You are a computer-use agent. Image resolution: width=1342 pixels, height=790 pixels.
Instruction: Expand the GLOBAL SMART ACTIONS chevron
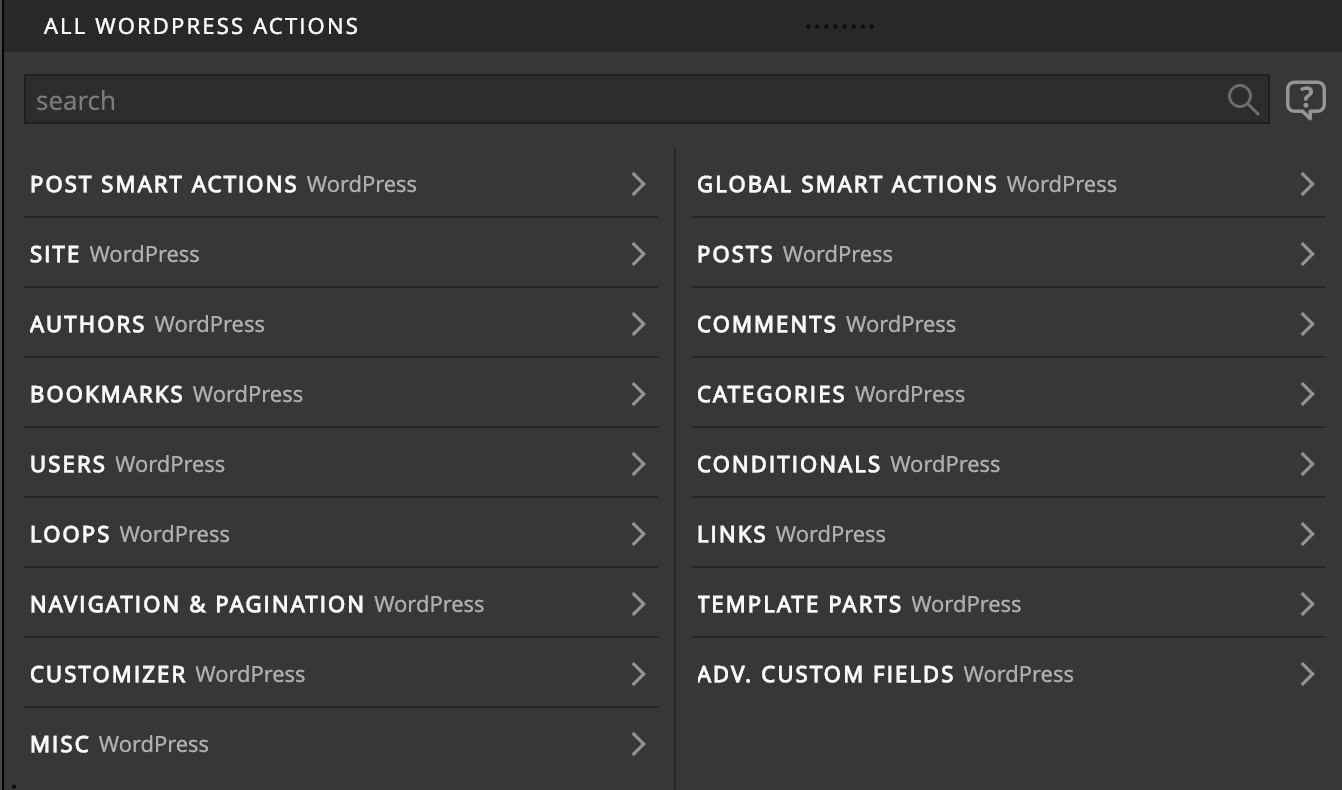point(1308,184)
